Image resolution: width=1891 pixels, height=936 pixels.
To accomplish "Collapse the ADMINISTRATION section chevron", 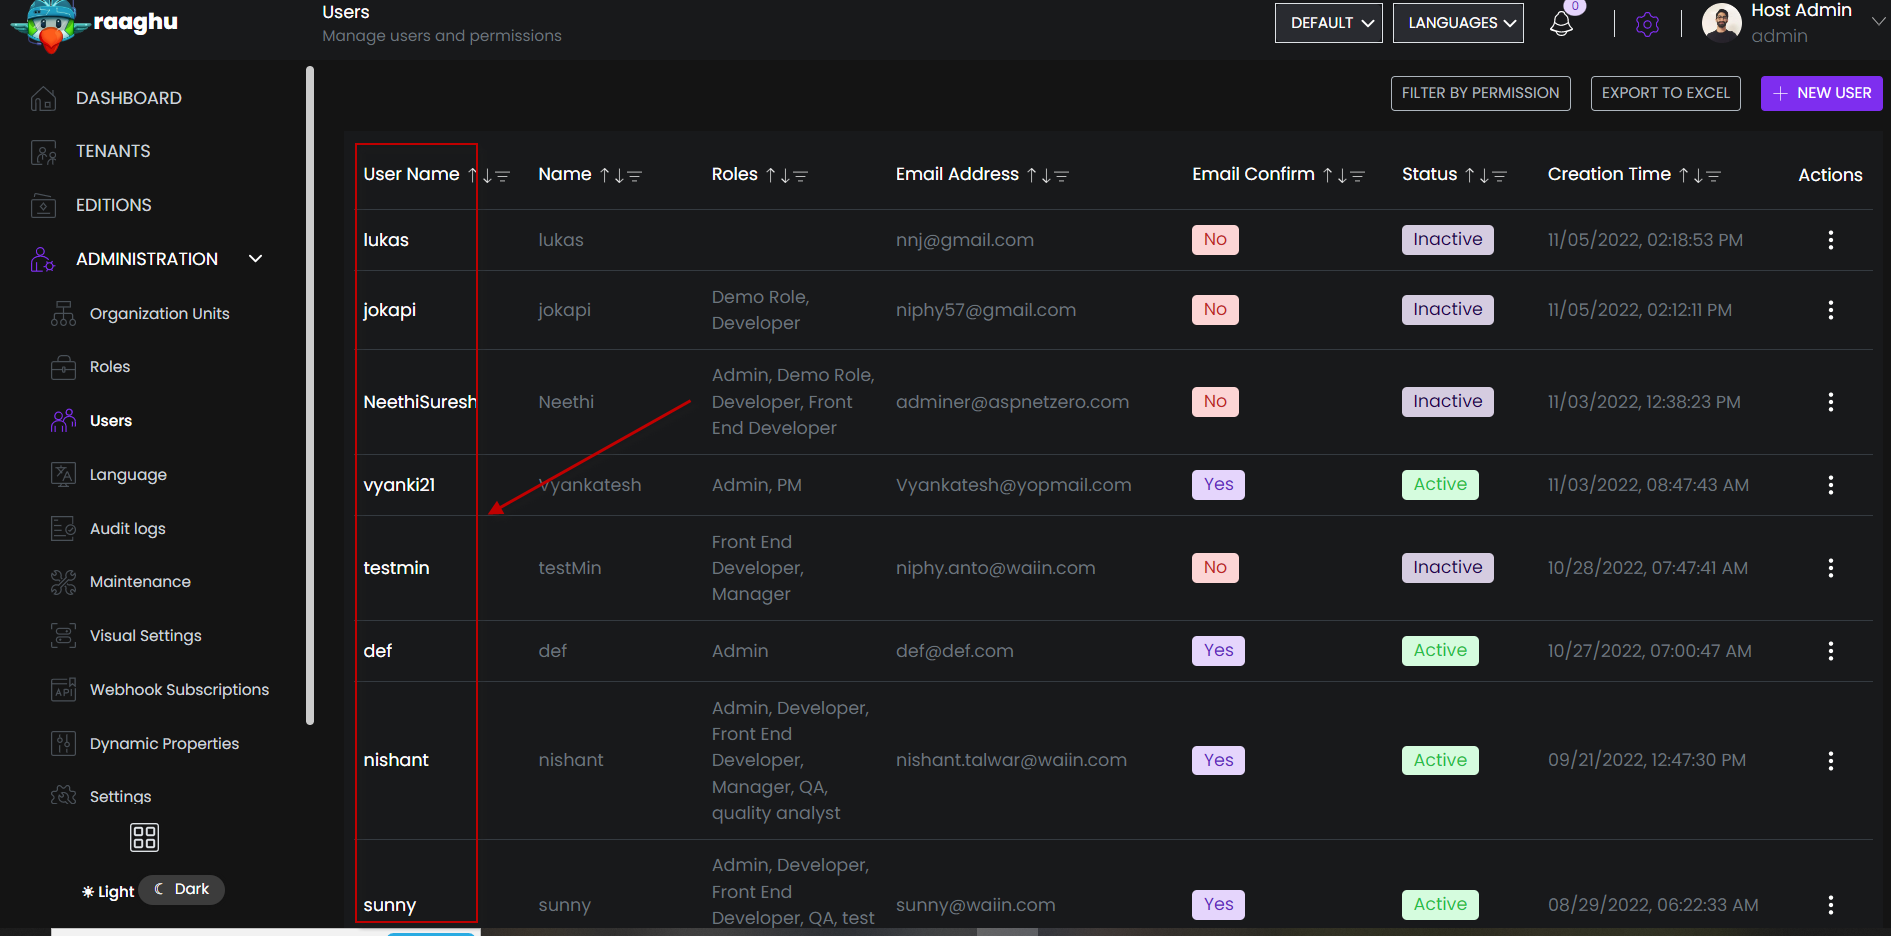I will coord(255,258).
